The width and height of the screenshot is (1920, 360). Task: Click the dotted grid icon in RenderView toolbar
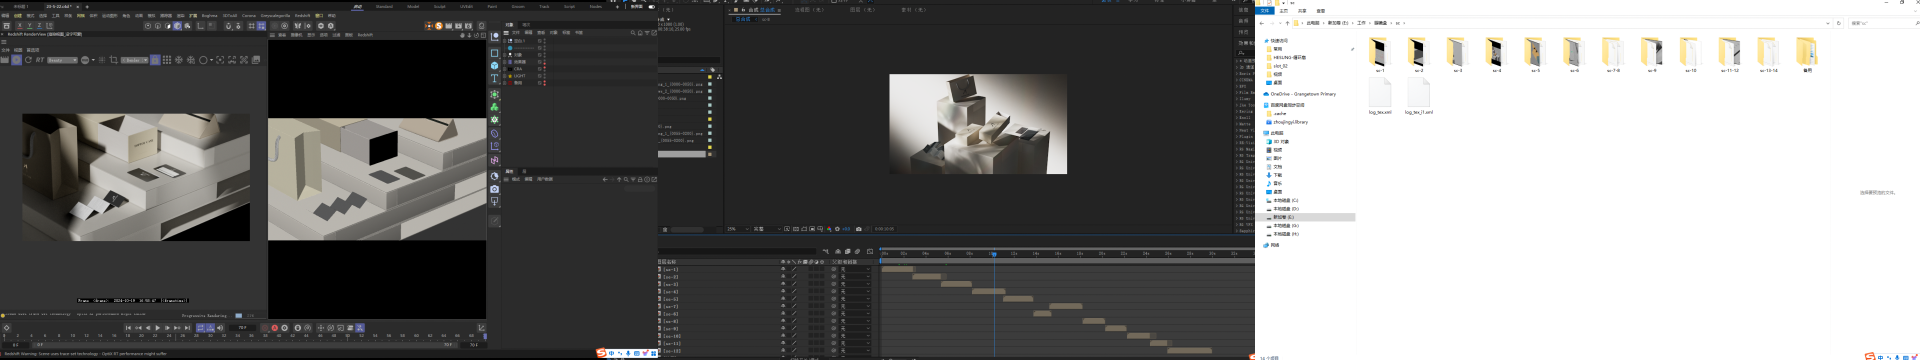pyautogui.click(x=167, y=60)
